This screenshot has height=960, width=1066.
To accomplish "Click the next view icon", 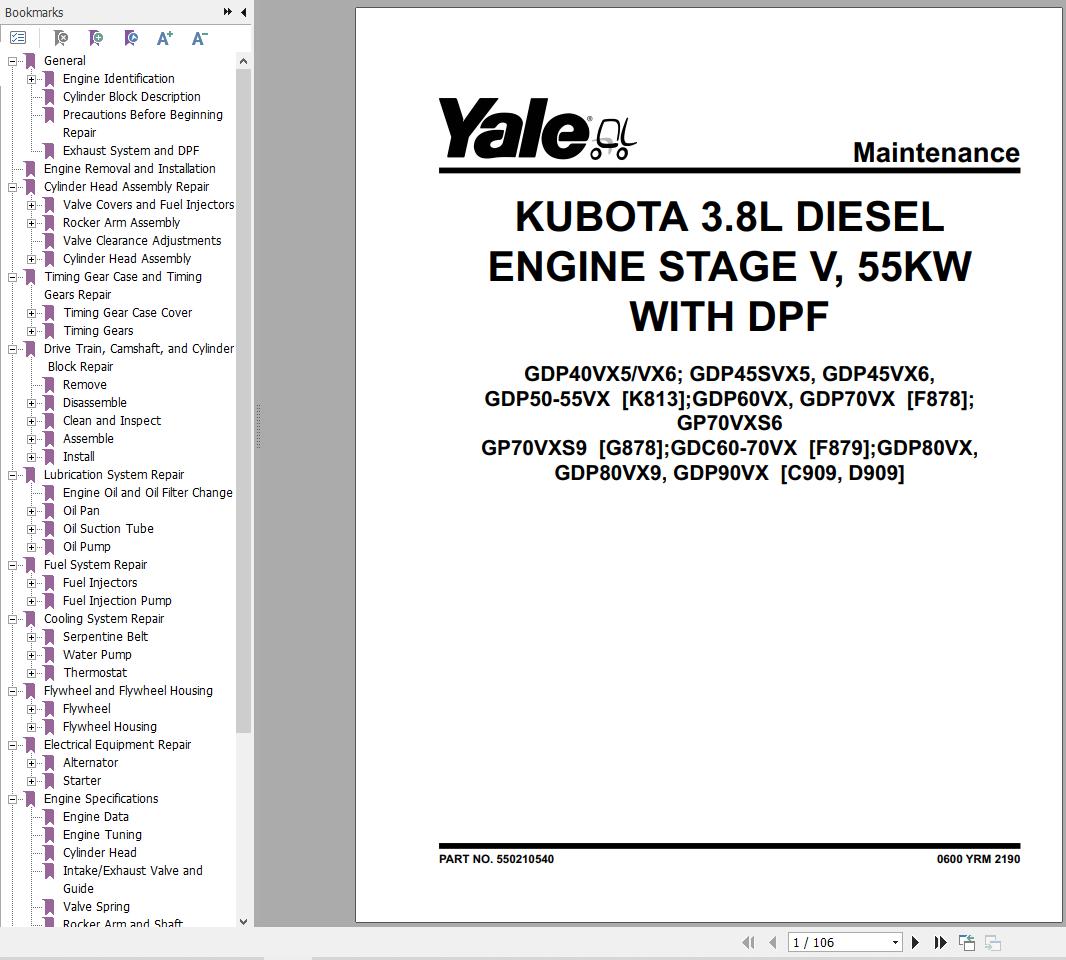I will pyautogui.click(x=993, y=942).
